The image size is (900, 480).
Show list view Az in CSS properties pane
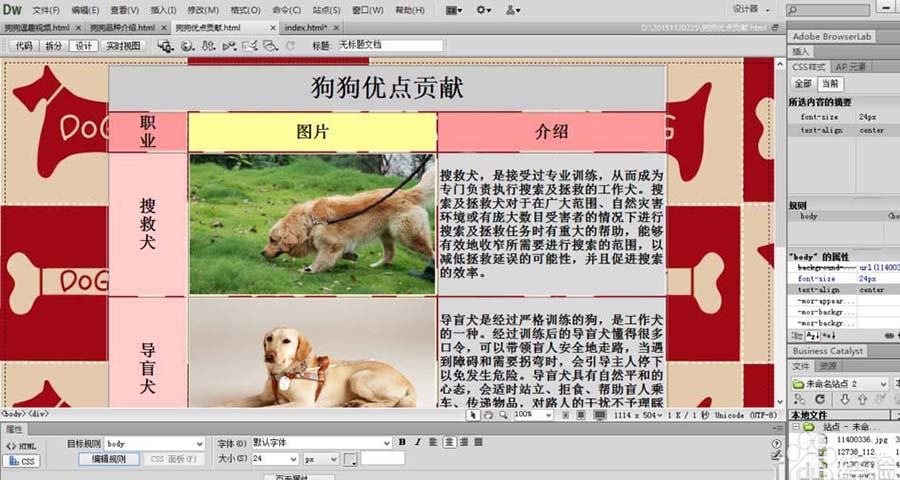[813, 335]
